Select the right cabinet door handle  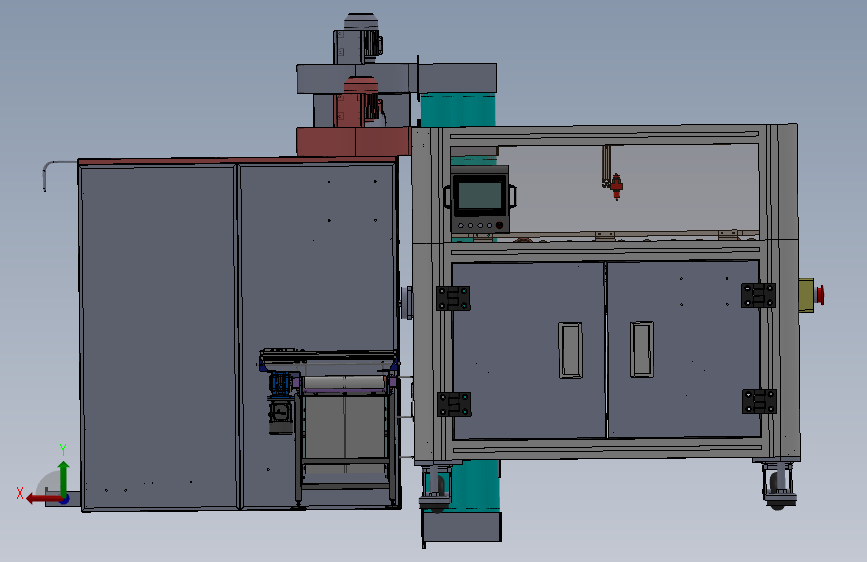point(641,350)
